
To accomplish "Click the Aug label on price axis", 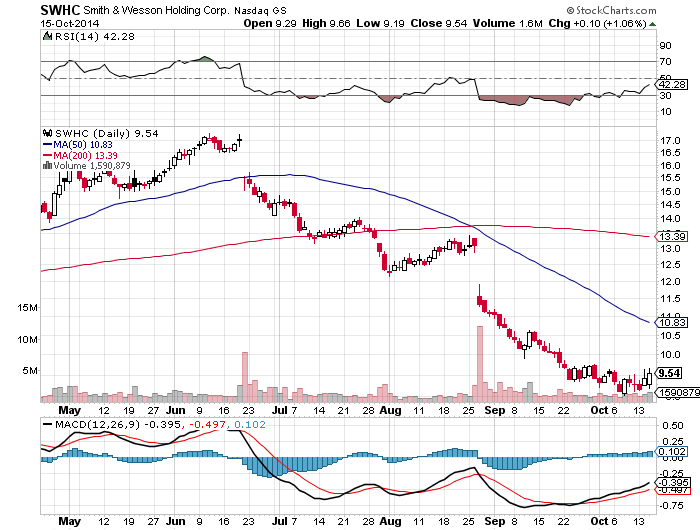I will coord(390,410).
